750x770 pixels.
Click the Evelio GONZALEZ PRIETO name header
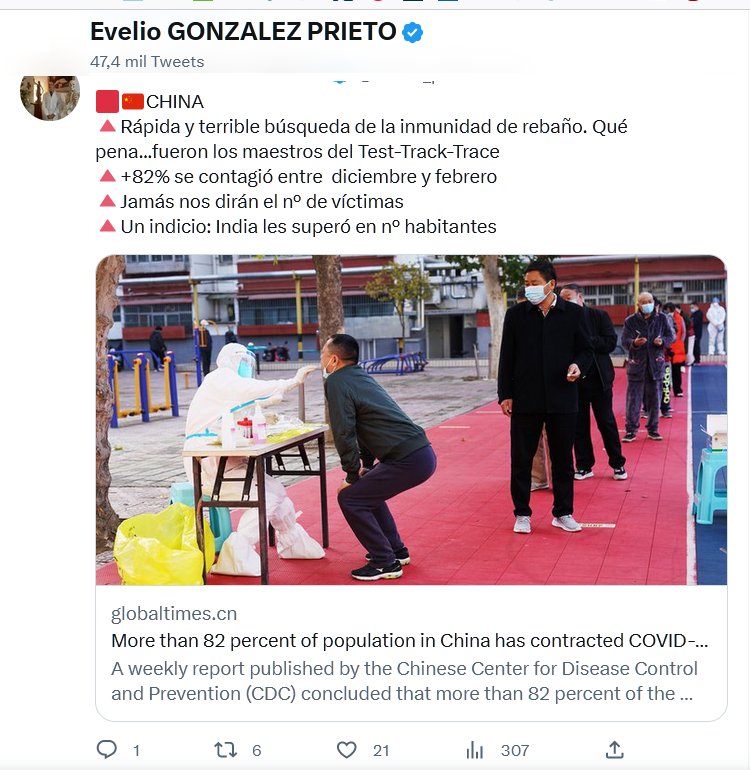coord(243,31)
